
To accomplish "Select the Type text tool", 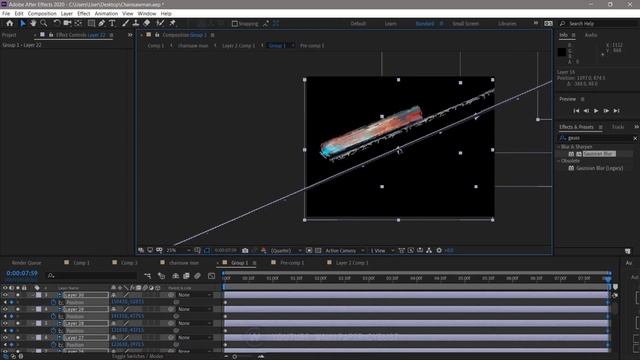I will [112, 24].
